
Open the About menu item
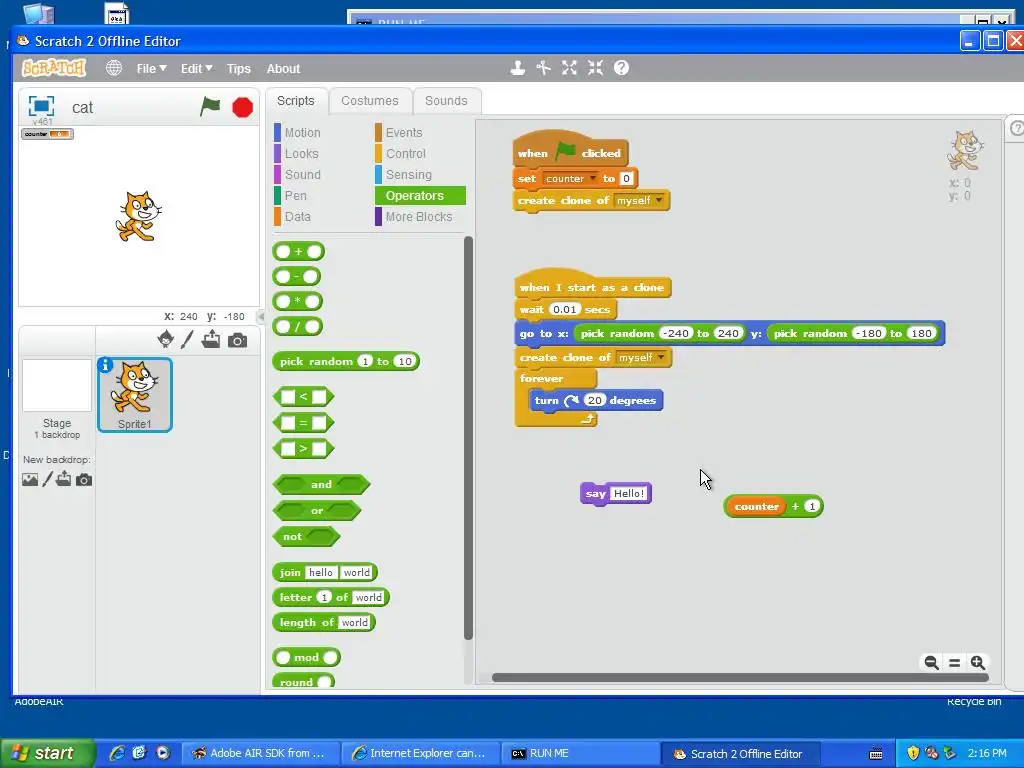coord(283,69)
